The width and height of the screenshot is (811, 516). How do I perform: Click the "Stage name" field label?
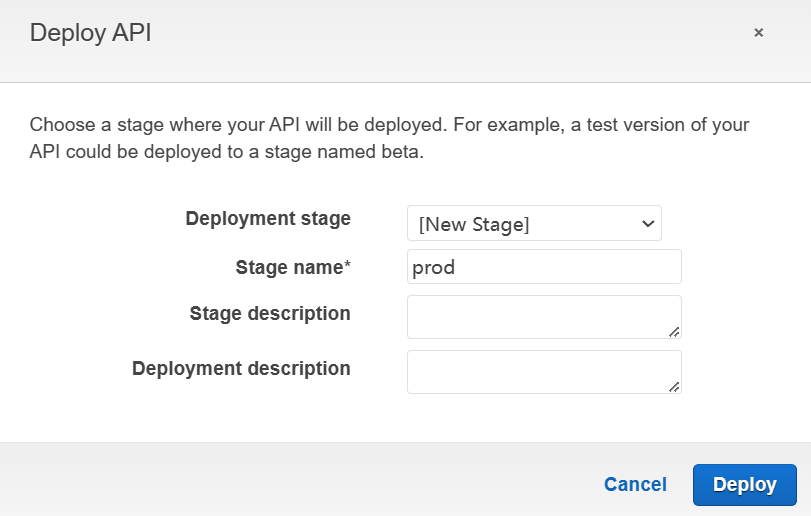[290, 267]
